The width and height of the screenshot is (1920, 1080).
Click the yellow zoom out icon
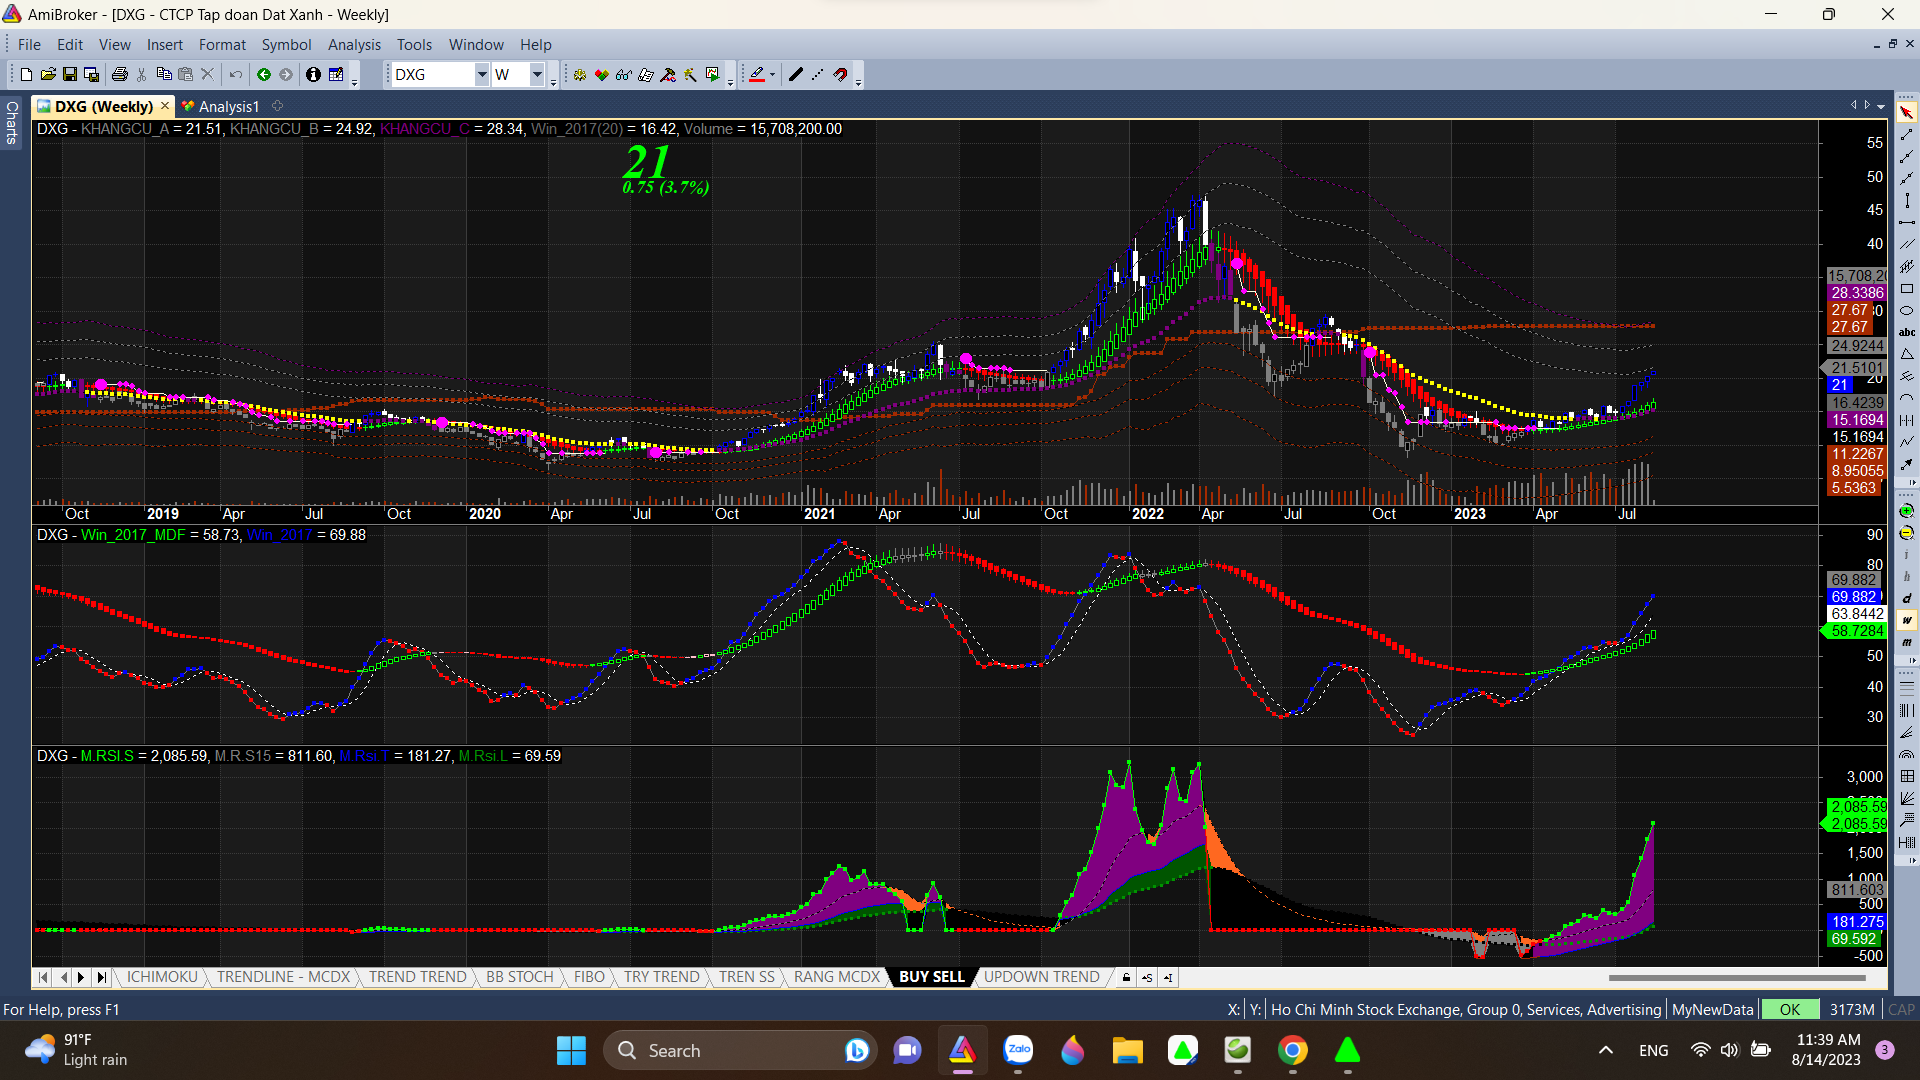[x=1907, y=533]
